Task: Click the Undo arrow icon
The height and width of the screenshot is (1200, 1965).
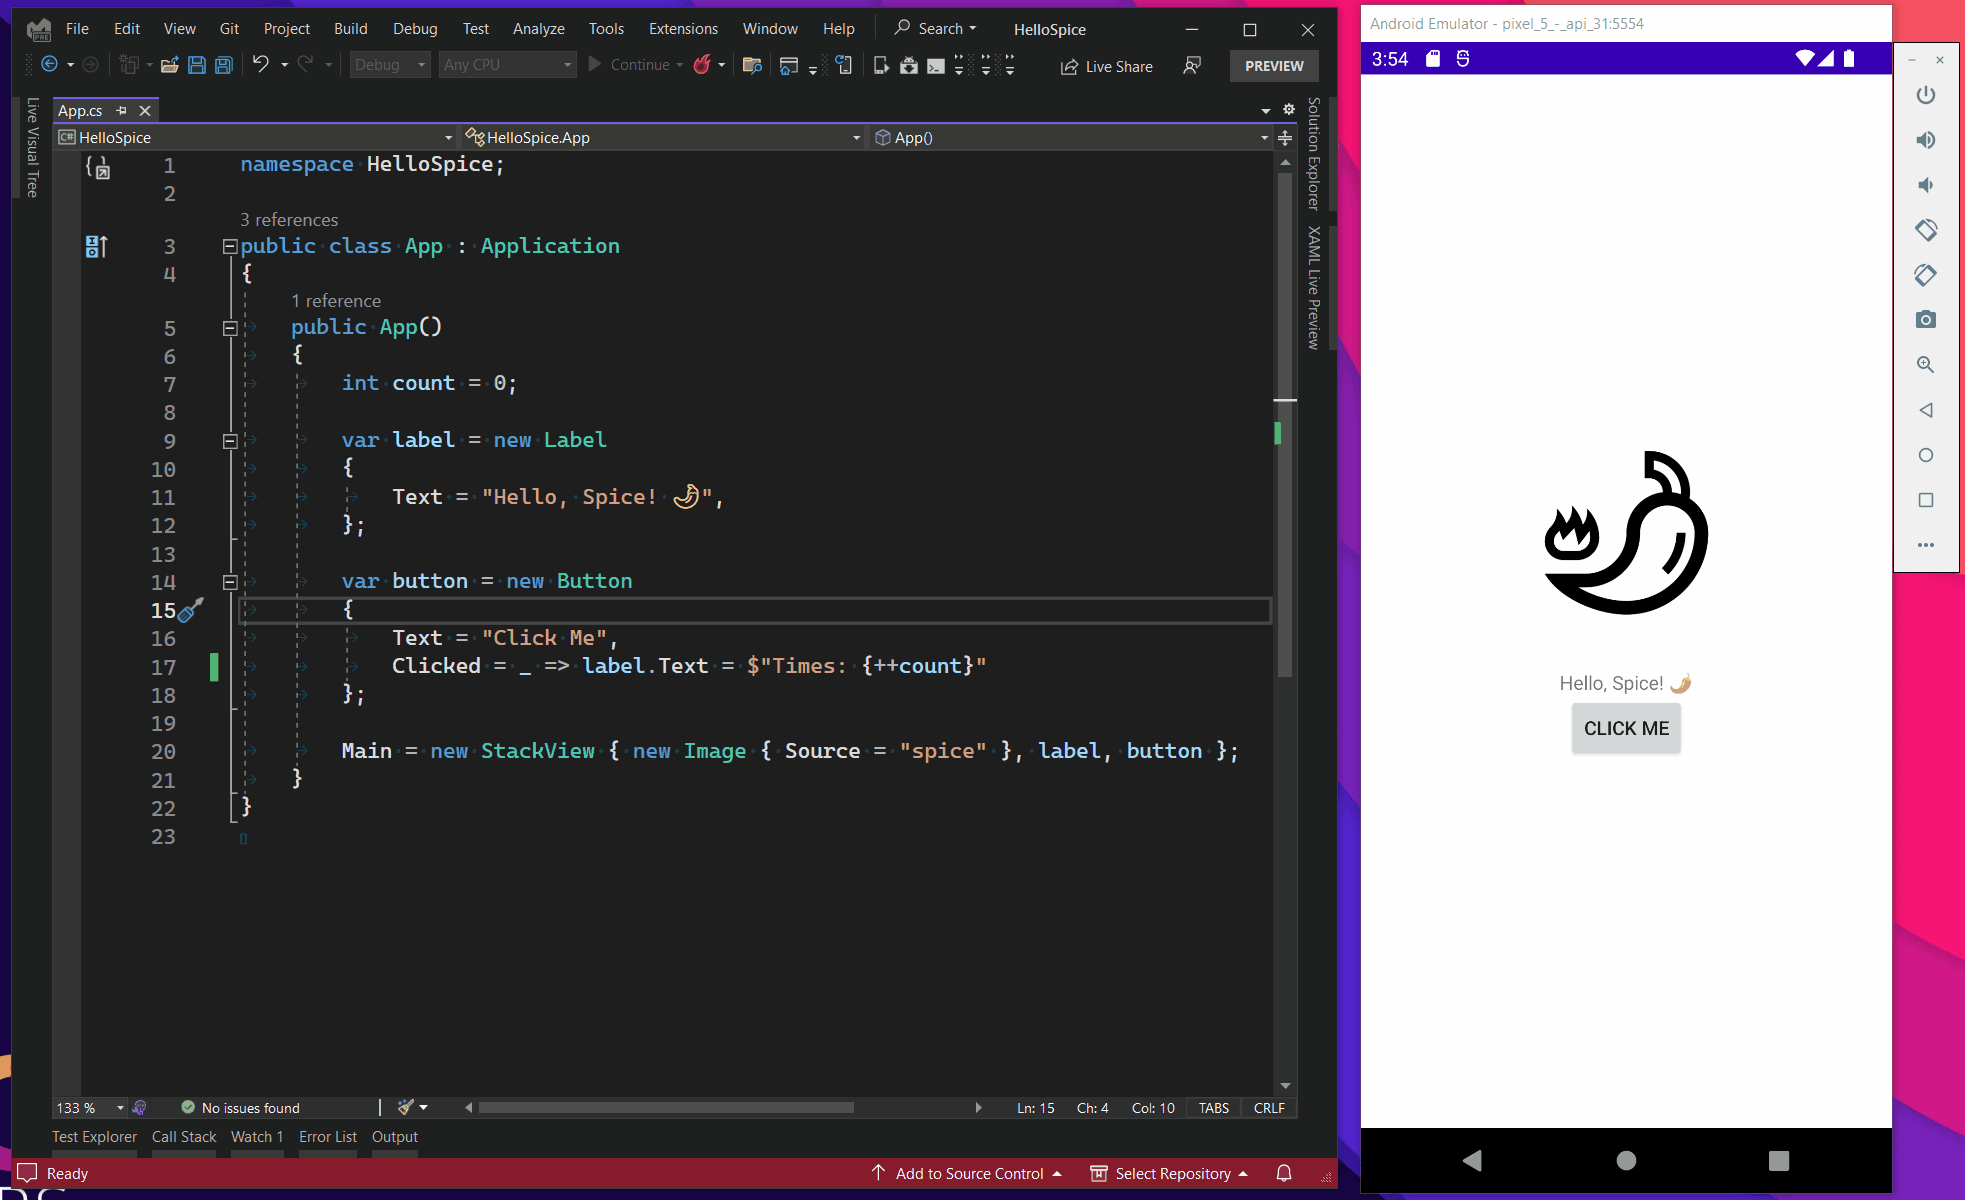Action: point(260,65)
